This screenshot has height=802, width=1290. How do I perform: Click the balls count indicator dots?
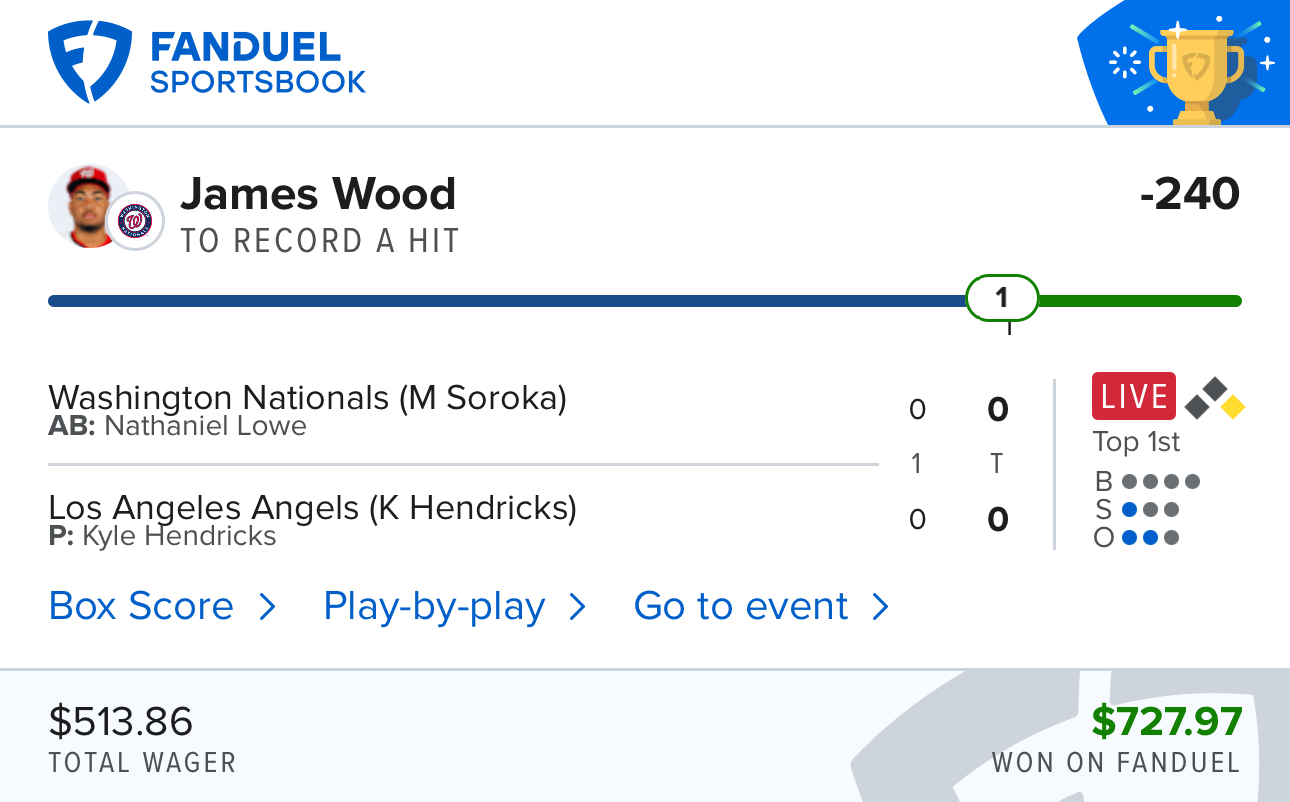pos(1160,482)
